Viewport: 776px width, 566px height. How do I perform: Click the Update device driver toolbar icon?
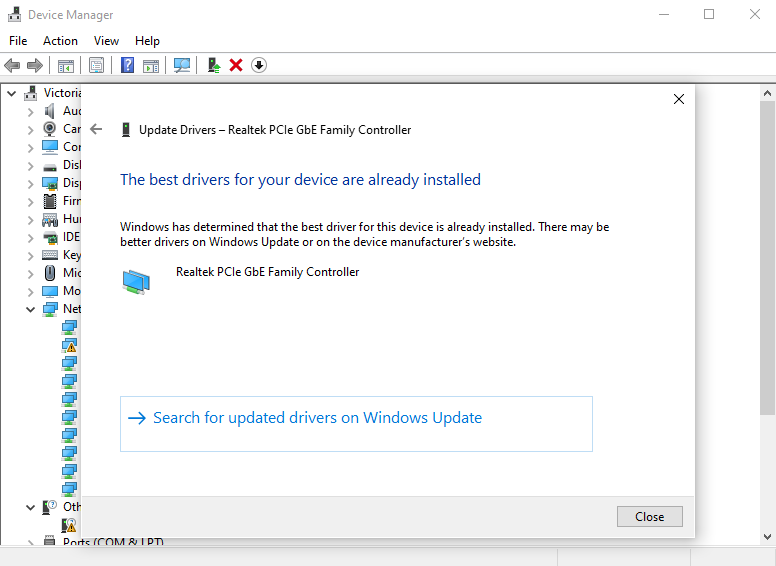point(214,65)
